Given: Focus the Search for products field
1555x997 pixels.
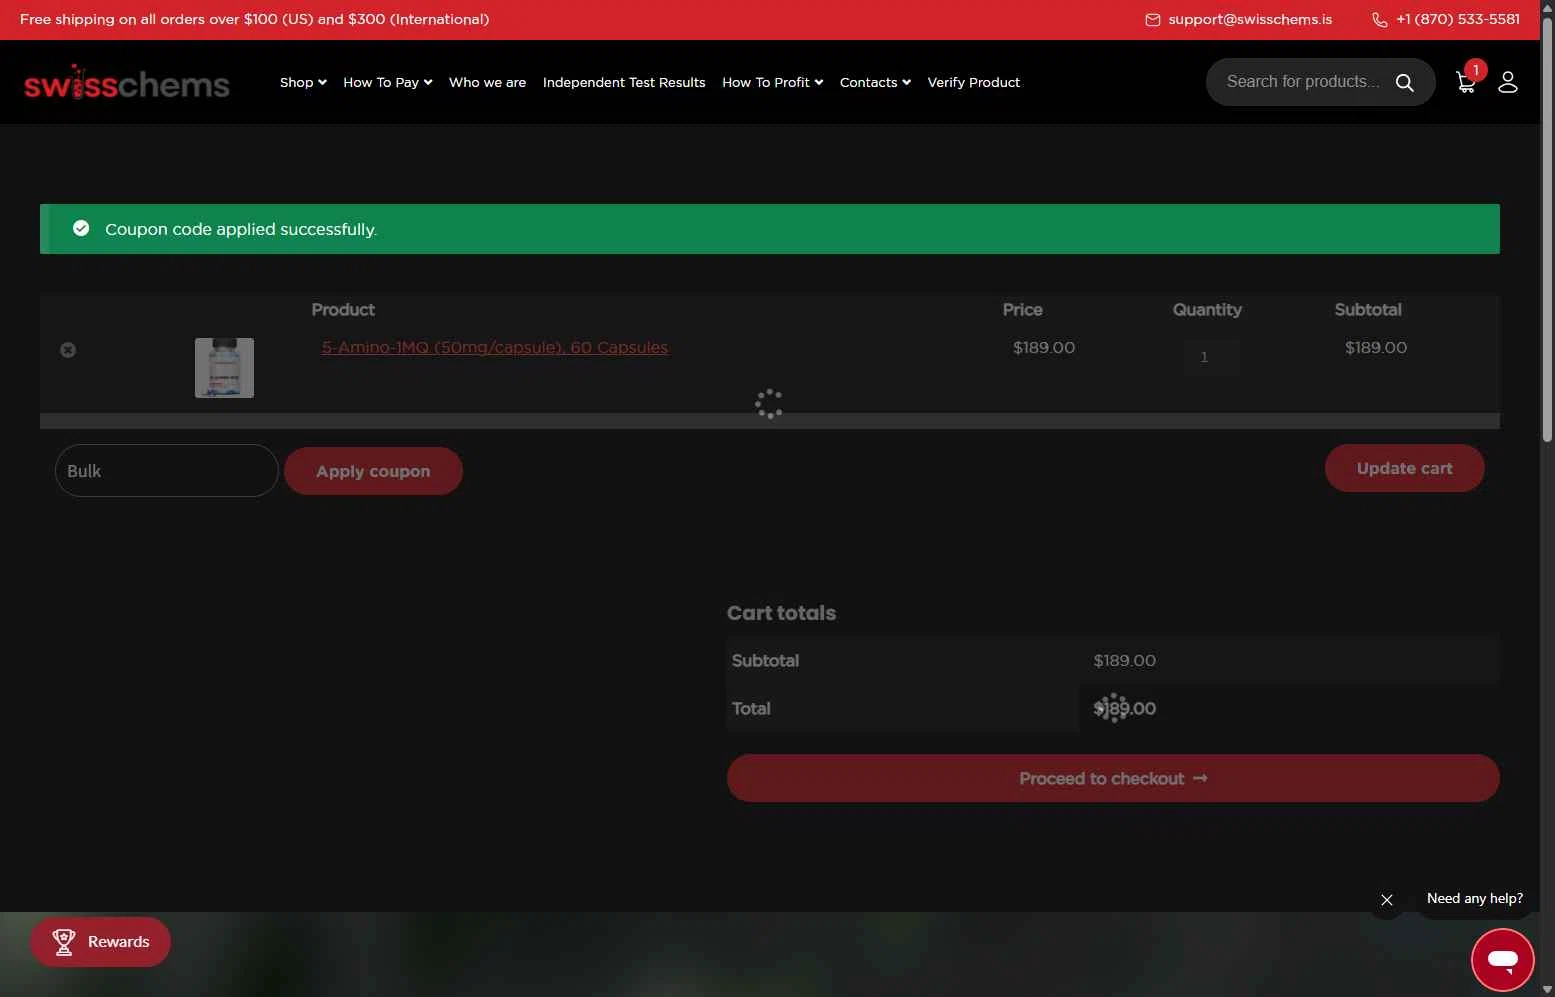Looking at the screenshot, I should coord(1302,82).
